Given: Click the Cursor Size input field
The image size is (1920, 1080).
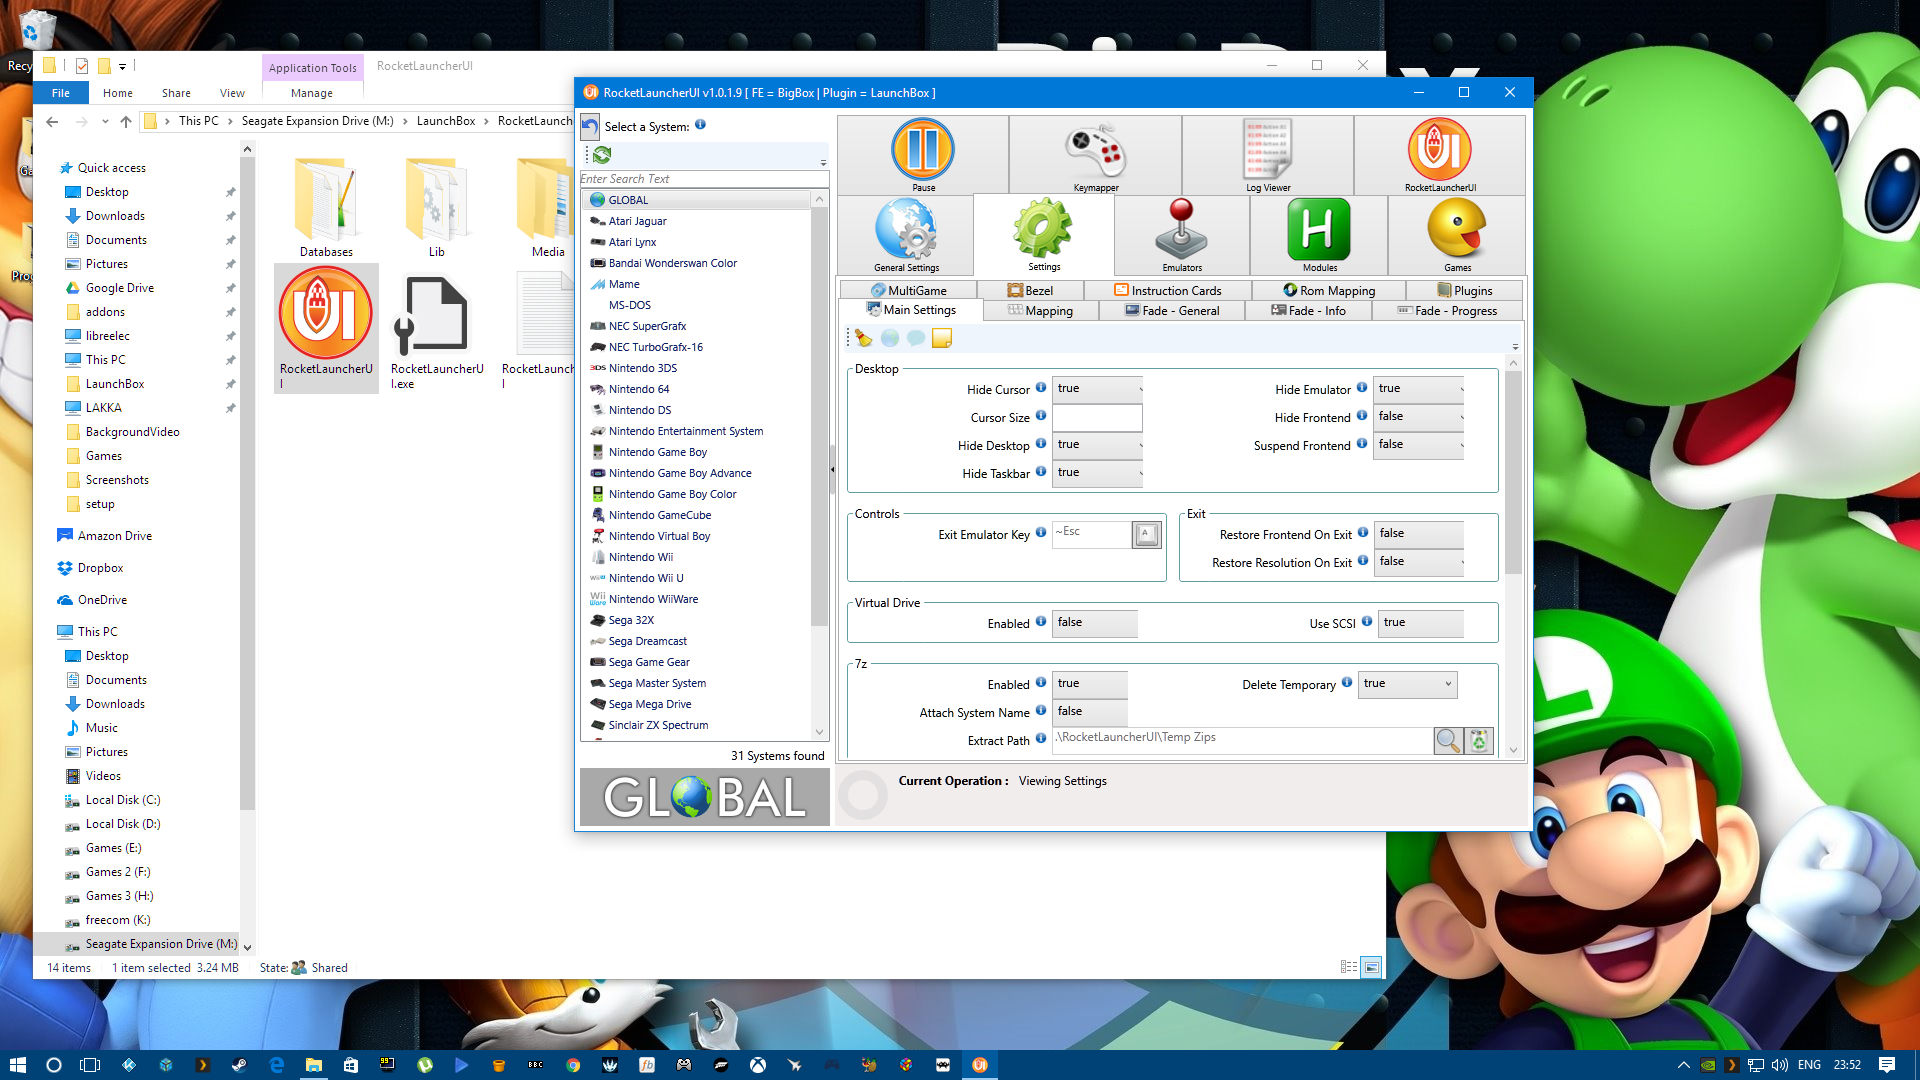Looking at the screenshot, I should point(1097,417).
